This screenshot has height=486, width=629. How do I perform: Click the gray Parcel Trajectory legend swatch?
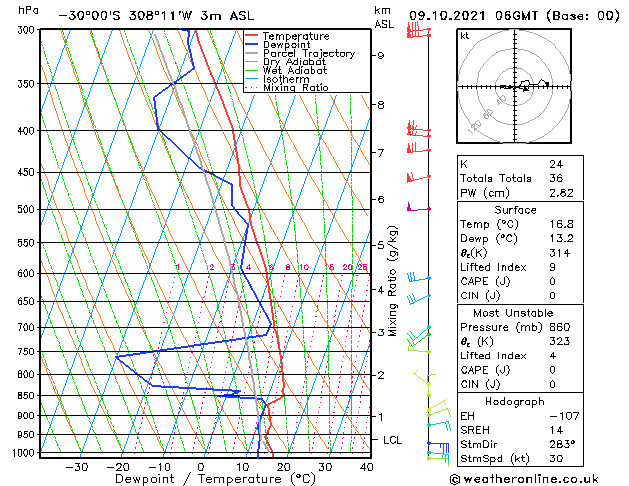coord(252,53)
